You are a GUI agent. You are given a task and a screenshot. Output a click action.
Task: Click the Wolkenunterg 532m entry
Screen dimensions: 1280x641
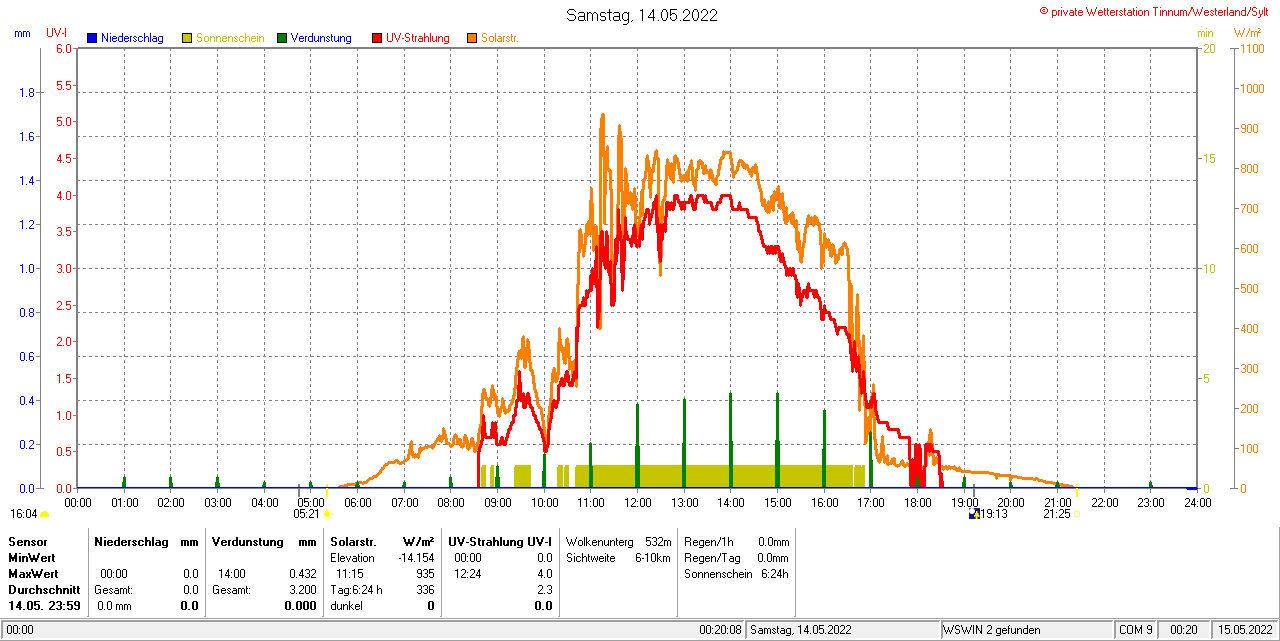coord(618,541)
